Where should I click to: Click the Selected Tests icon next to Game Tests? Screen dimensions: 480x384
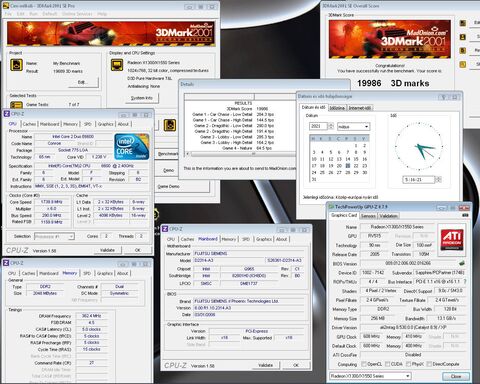pyautogui.click(x=16, y=105)
